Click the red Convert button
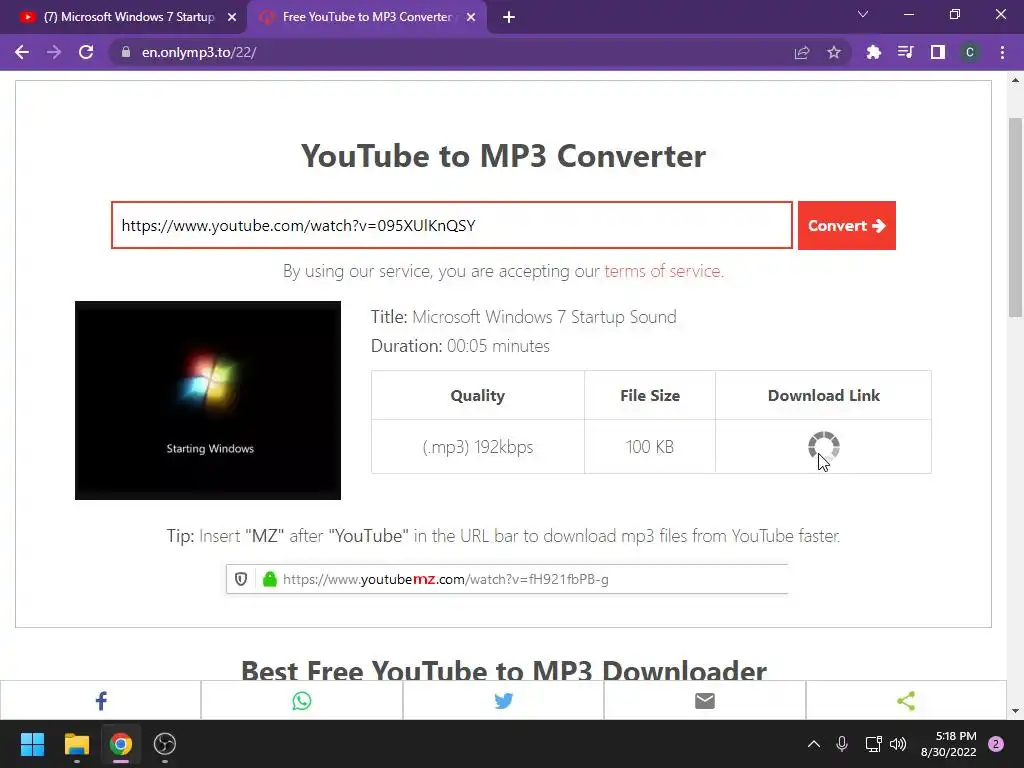This screenshot has width=1024, height=768. click(846, 225)
